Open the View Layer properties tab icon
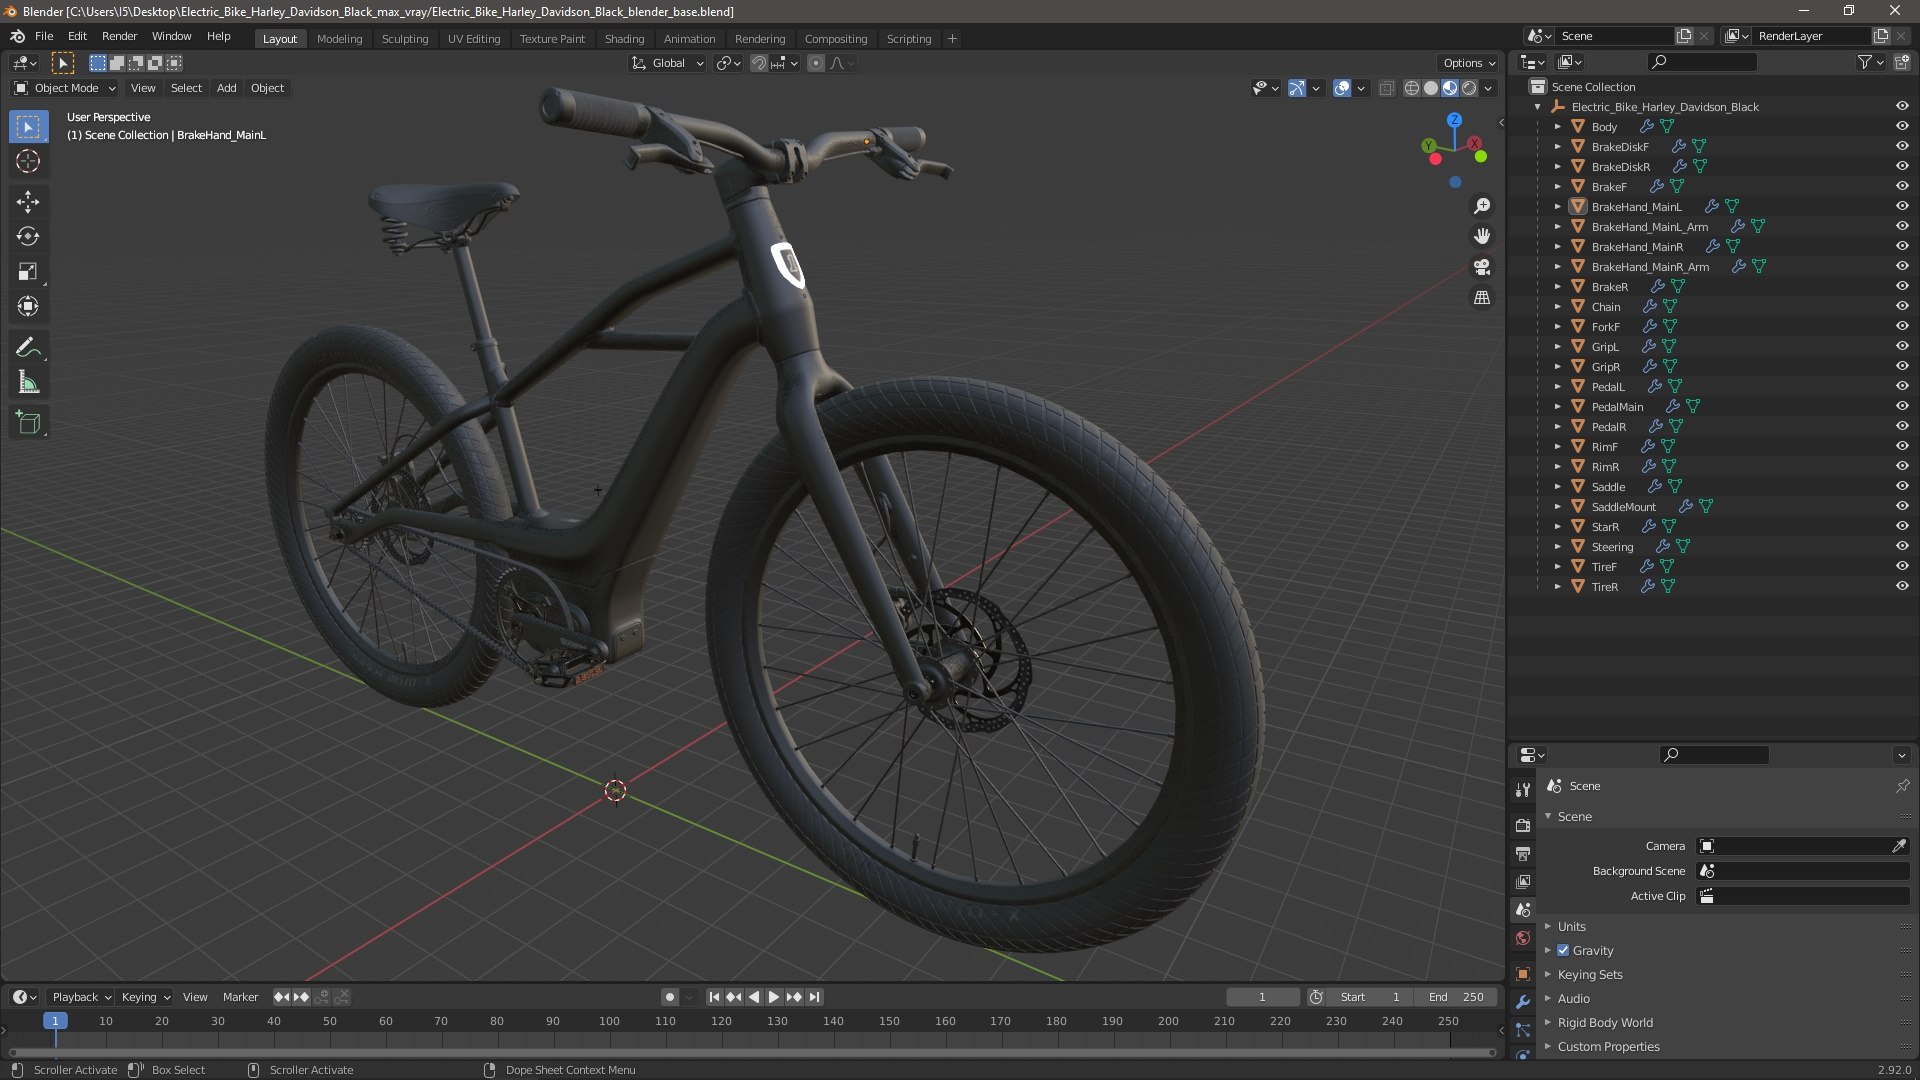The image size is (1920, 1080). coord(1523,881)
